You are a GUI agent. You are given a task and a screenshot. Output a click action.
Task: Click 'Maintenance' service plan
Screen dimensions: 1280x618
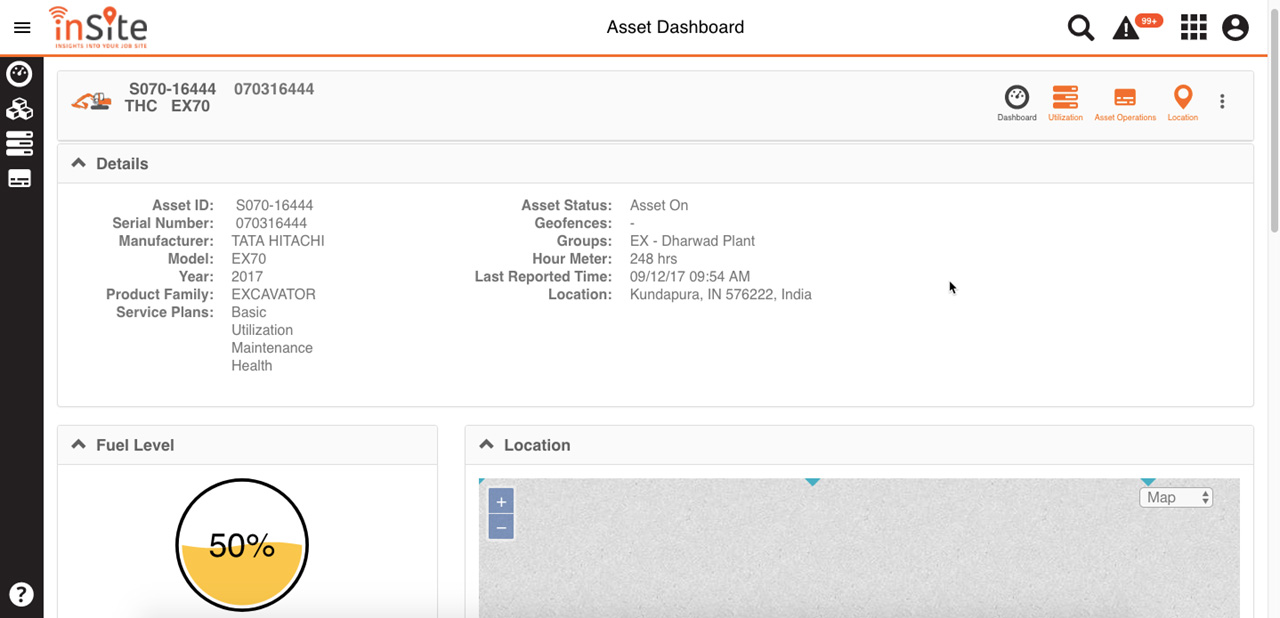[x=272, y=348]
